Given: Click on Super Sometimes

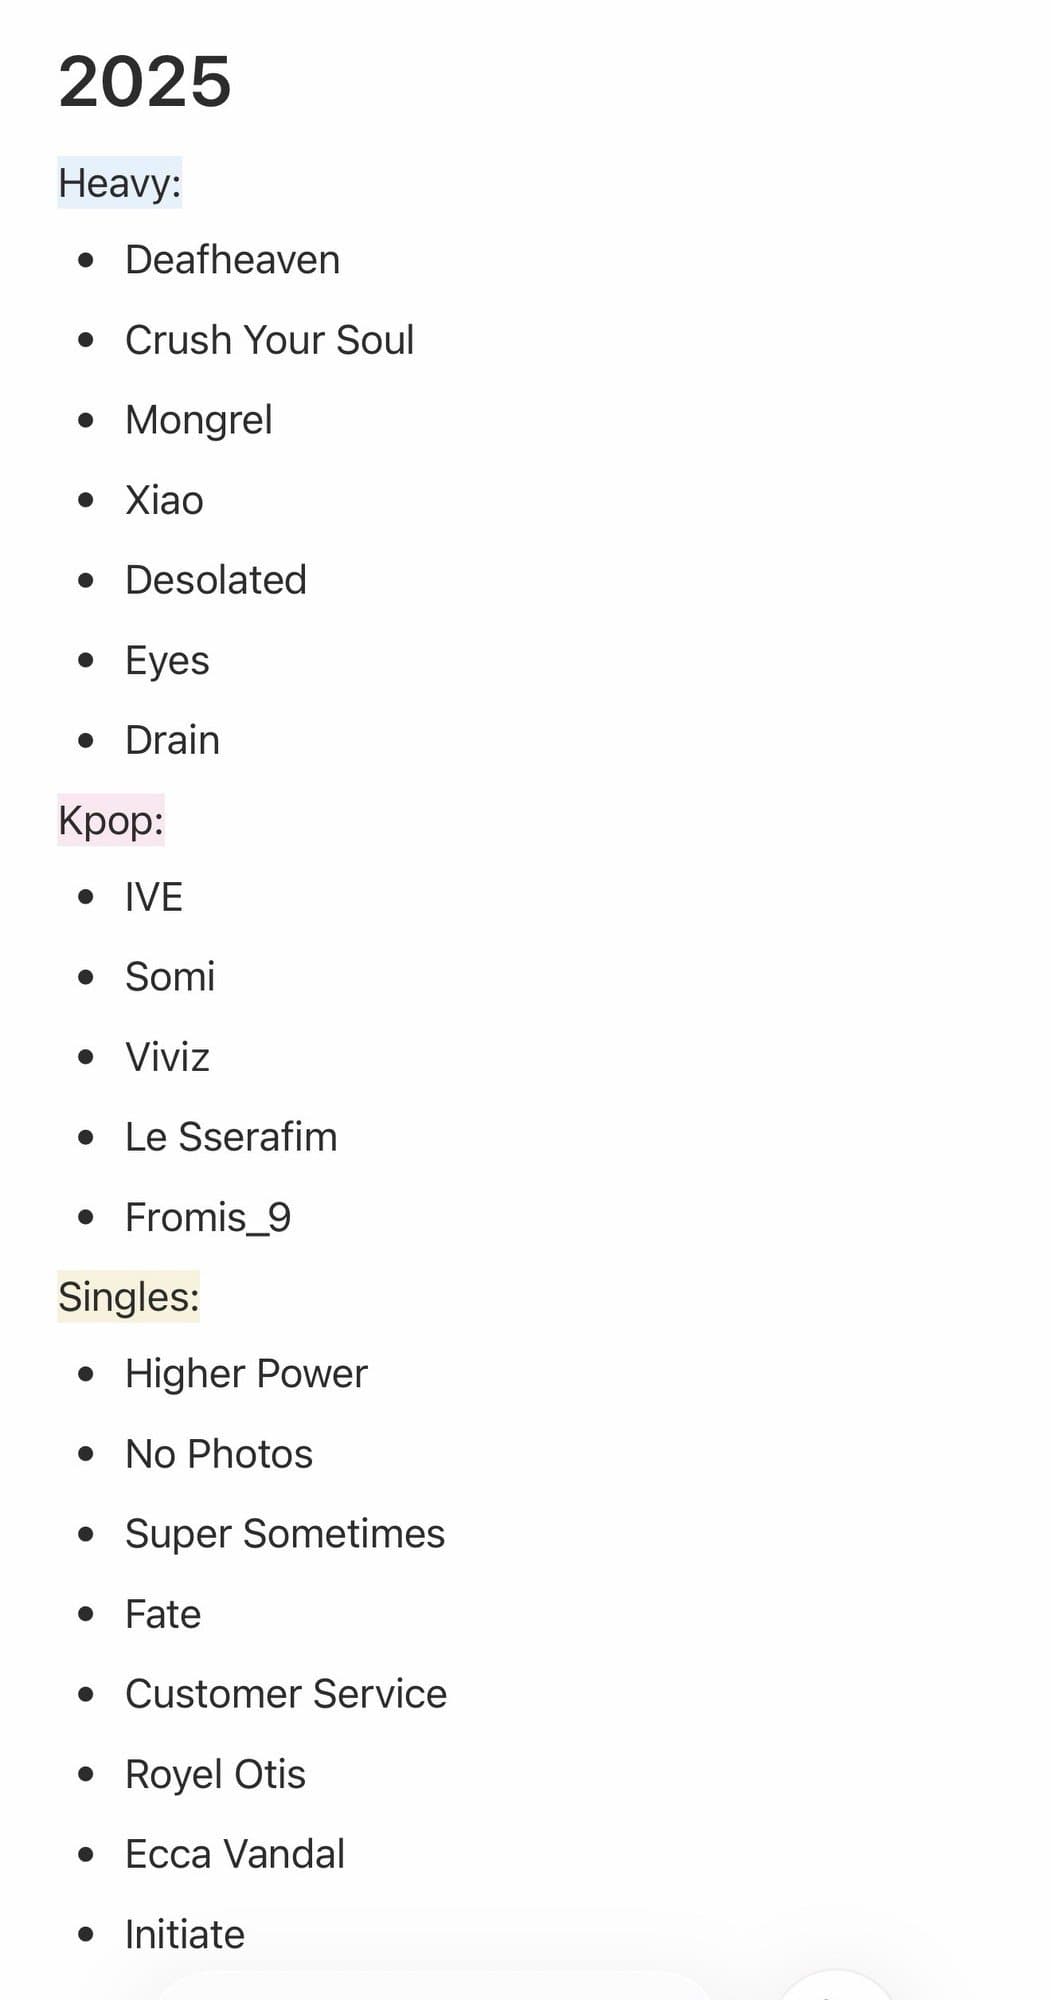Looking at the screenshot, I should [285, 1534].
